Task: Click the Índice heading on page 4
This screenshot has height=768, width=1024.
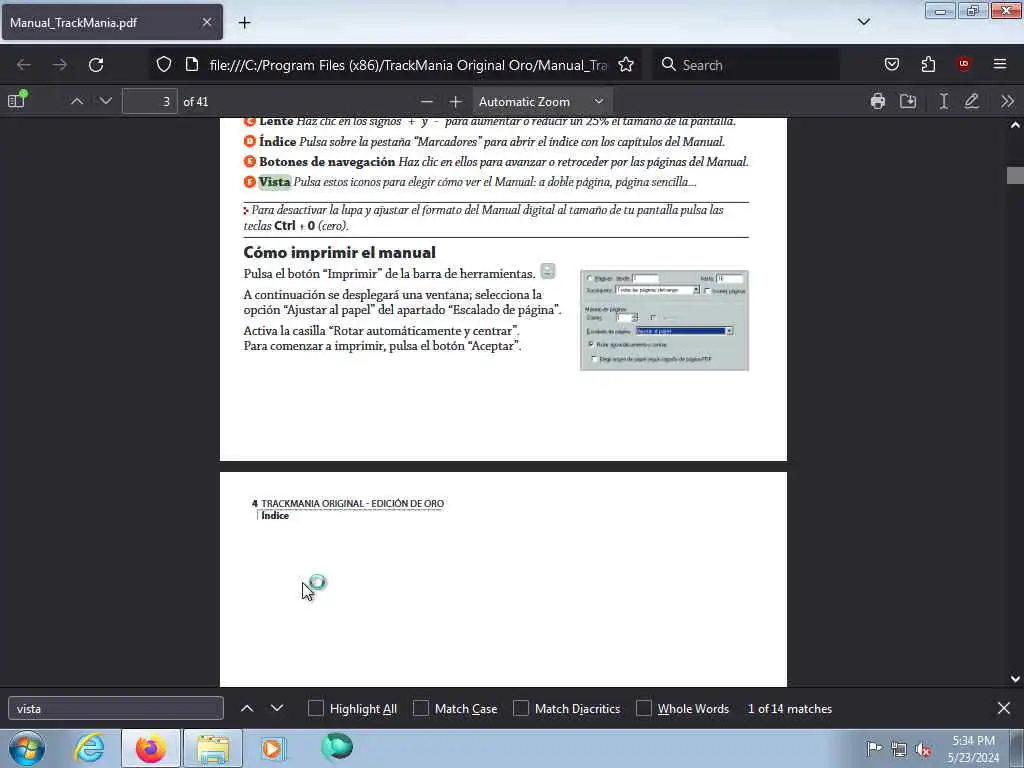Action: (x=275, y=515)
